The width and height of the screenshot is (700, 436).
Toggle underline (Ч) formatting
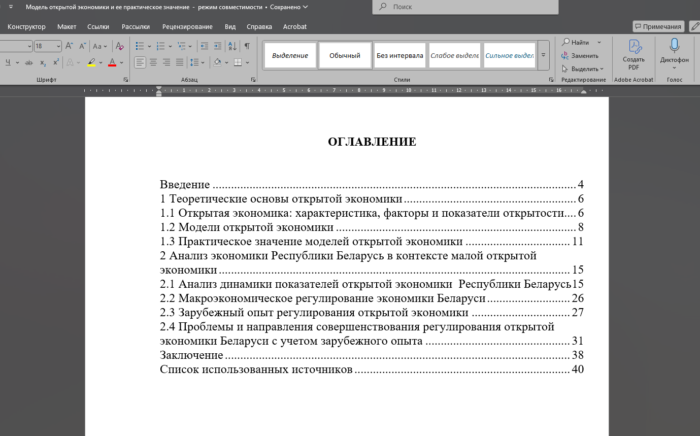(8, 62)
